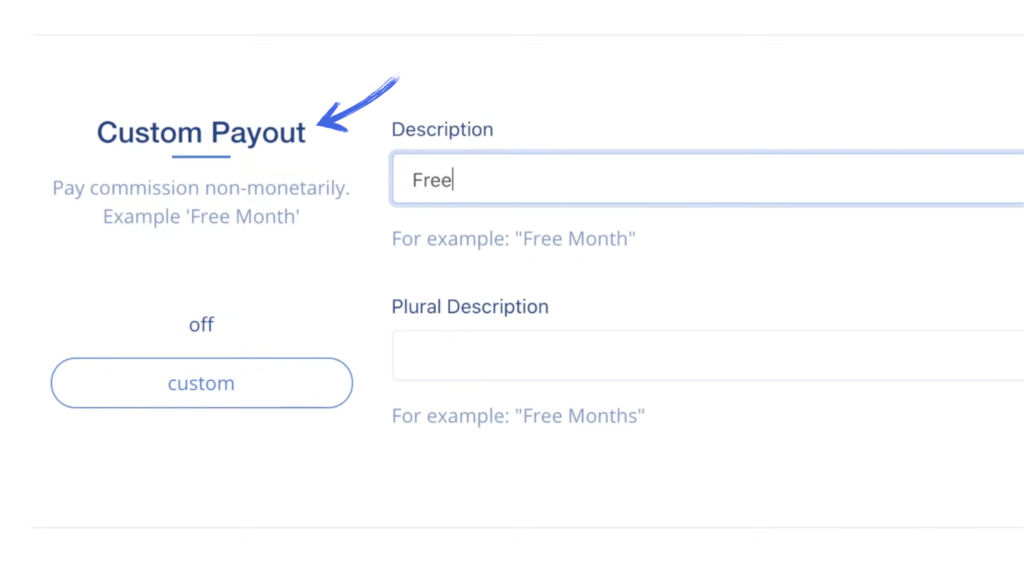Click the top horizontal divider line

pos(528,35)
